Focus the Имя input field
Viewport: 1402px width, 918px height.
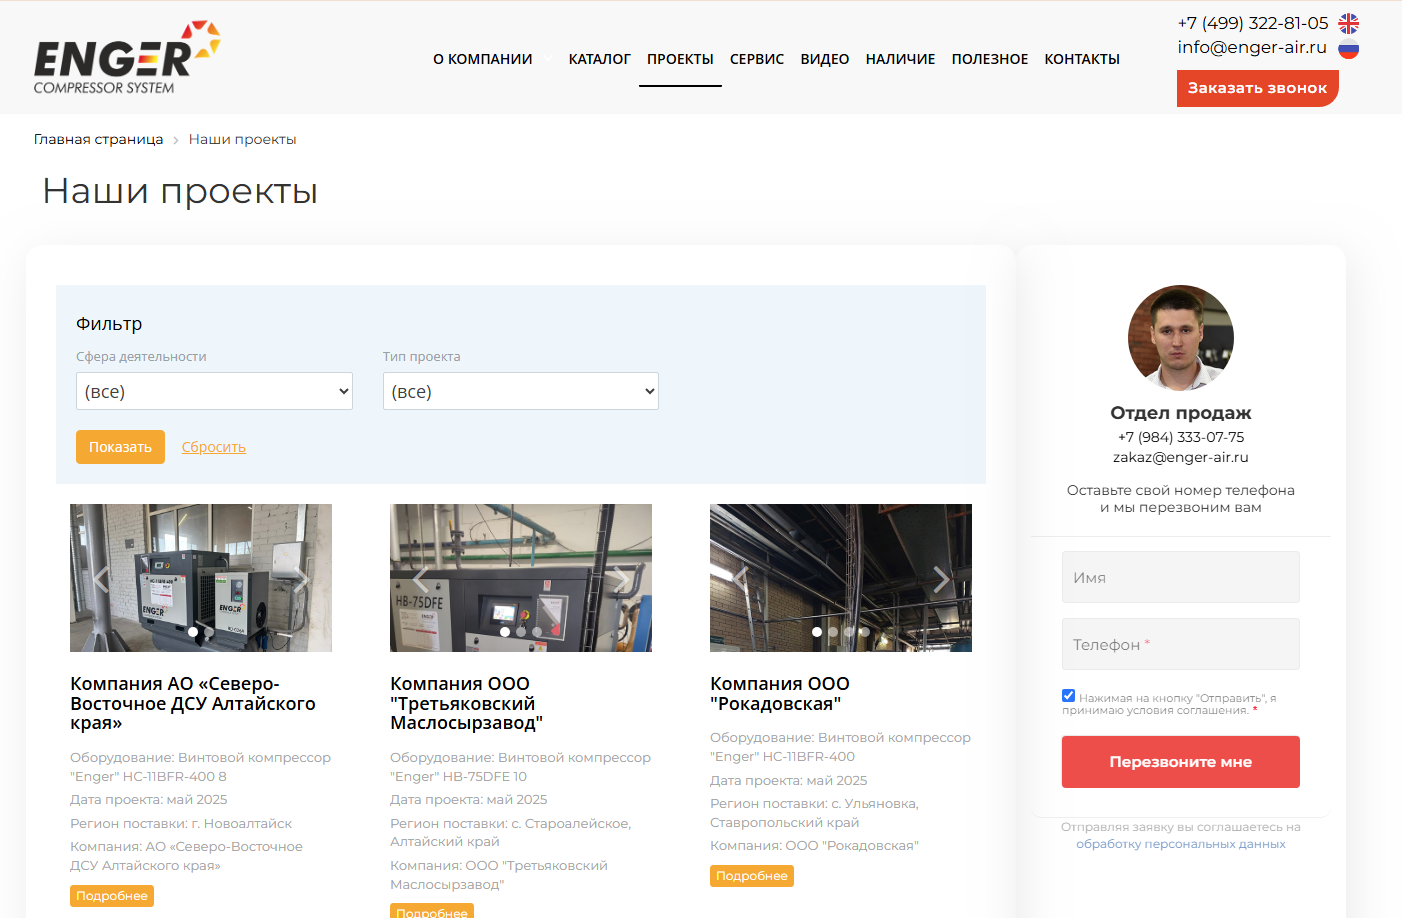click(1181, 577)
